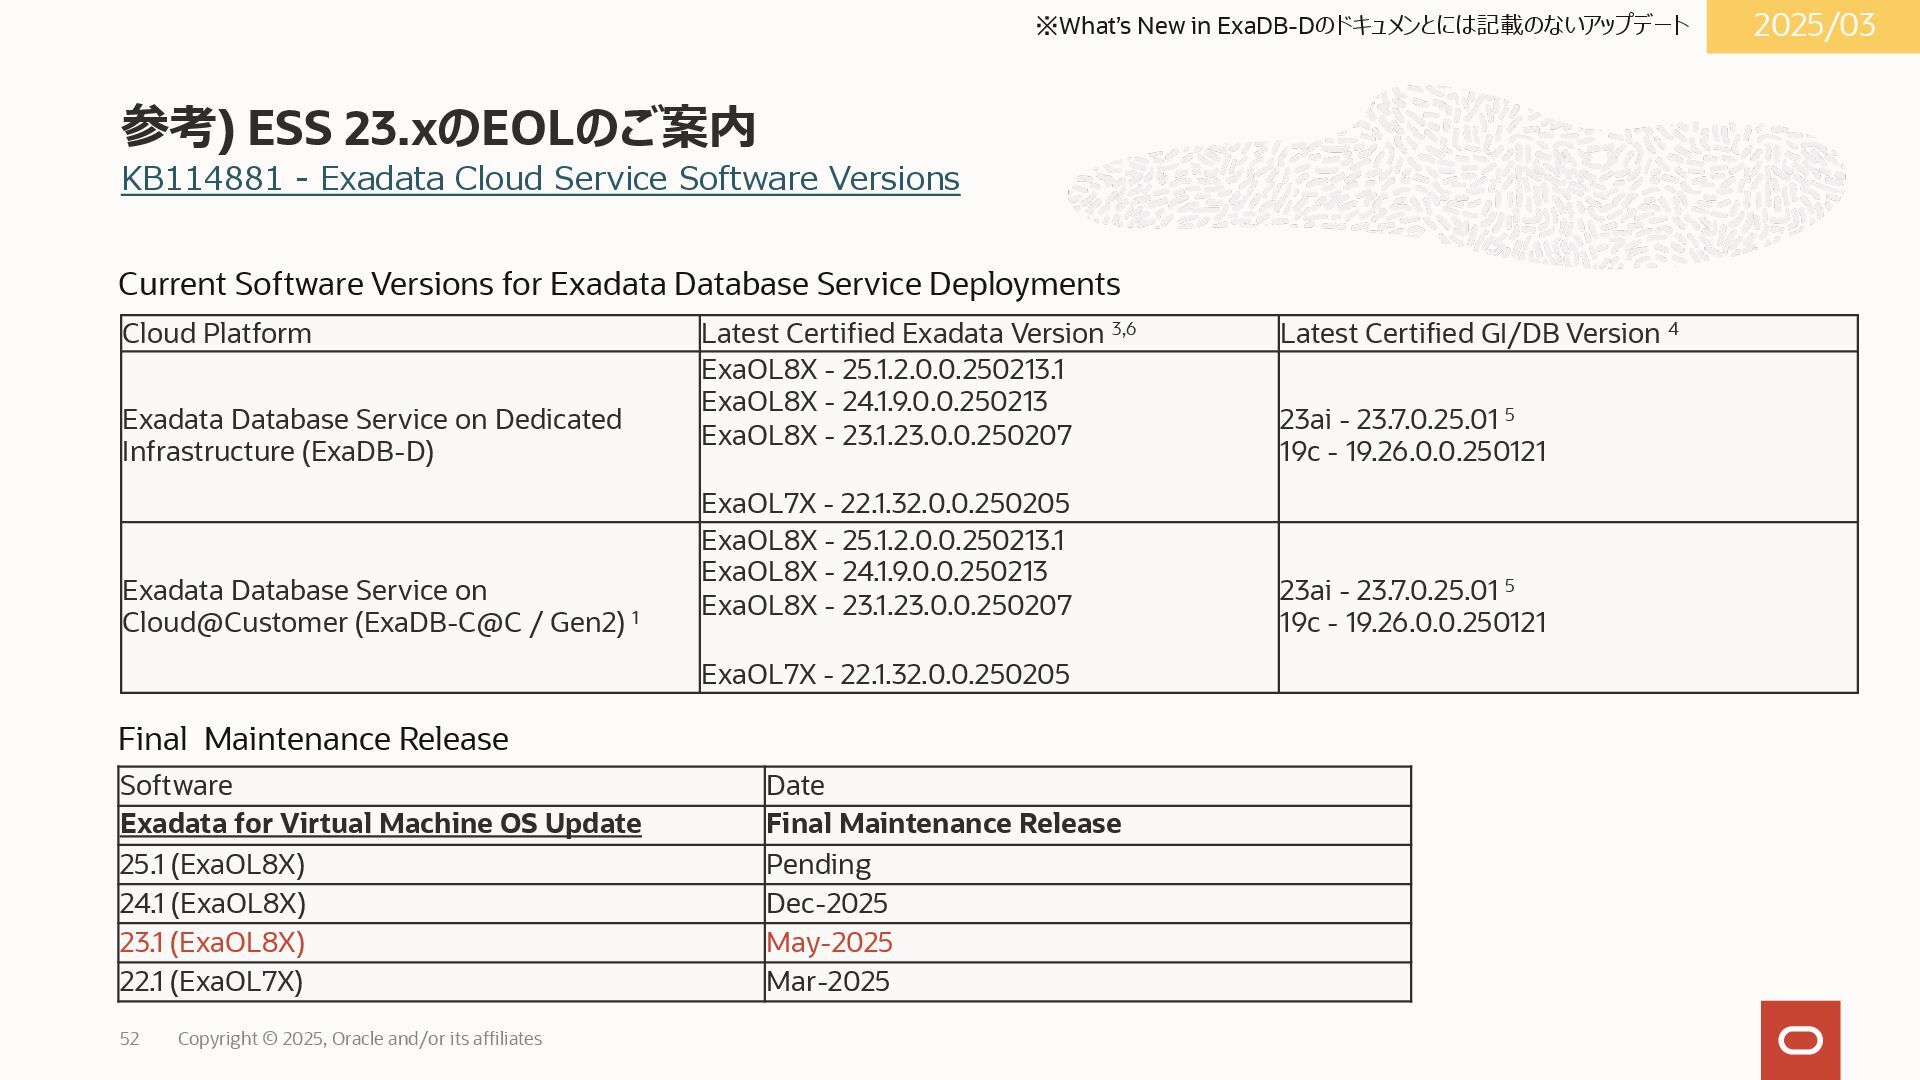Select the ExaDB-D Dedicated Infrastructure cell
The height and width of the screenshot is (1080, 1920).
372,435
